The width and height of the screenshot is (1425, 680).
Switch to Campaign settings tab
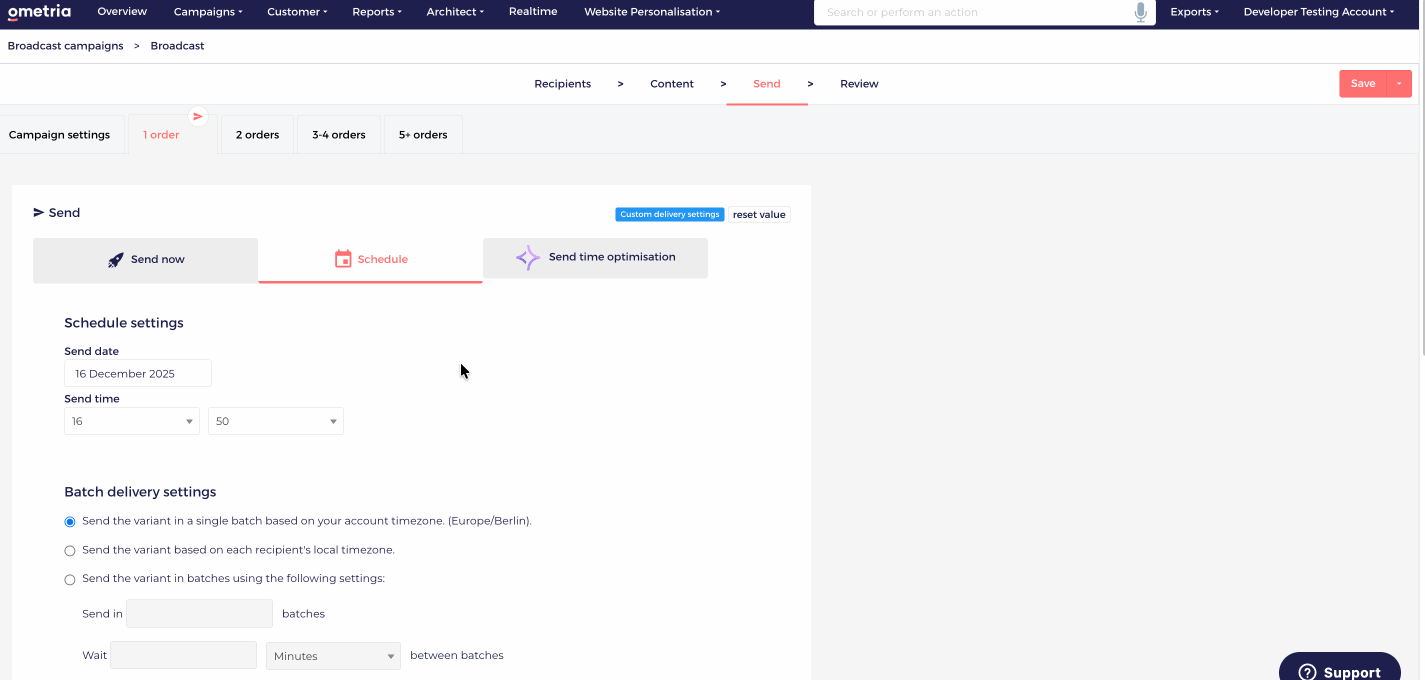(x=60, y=135)
